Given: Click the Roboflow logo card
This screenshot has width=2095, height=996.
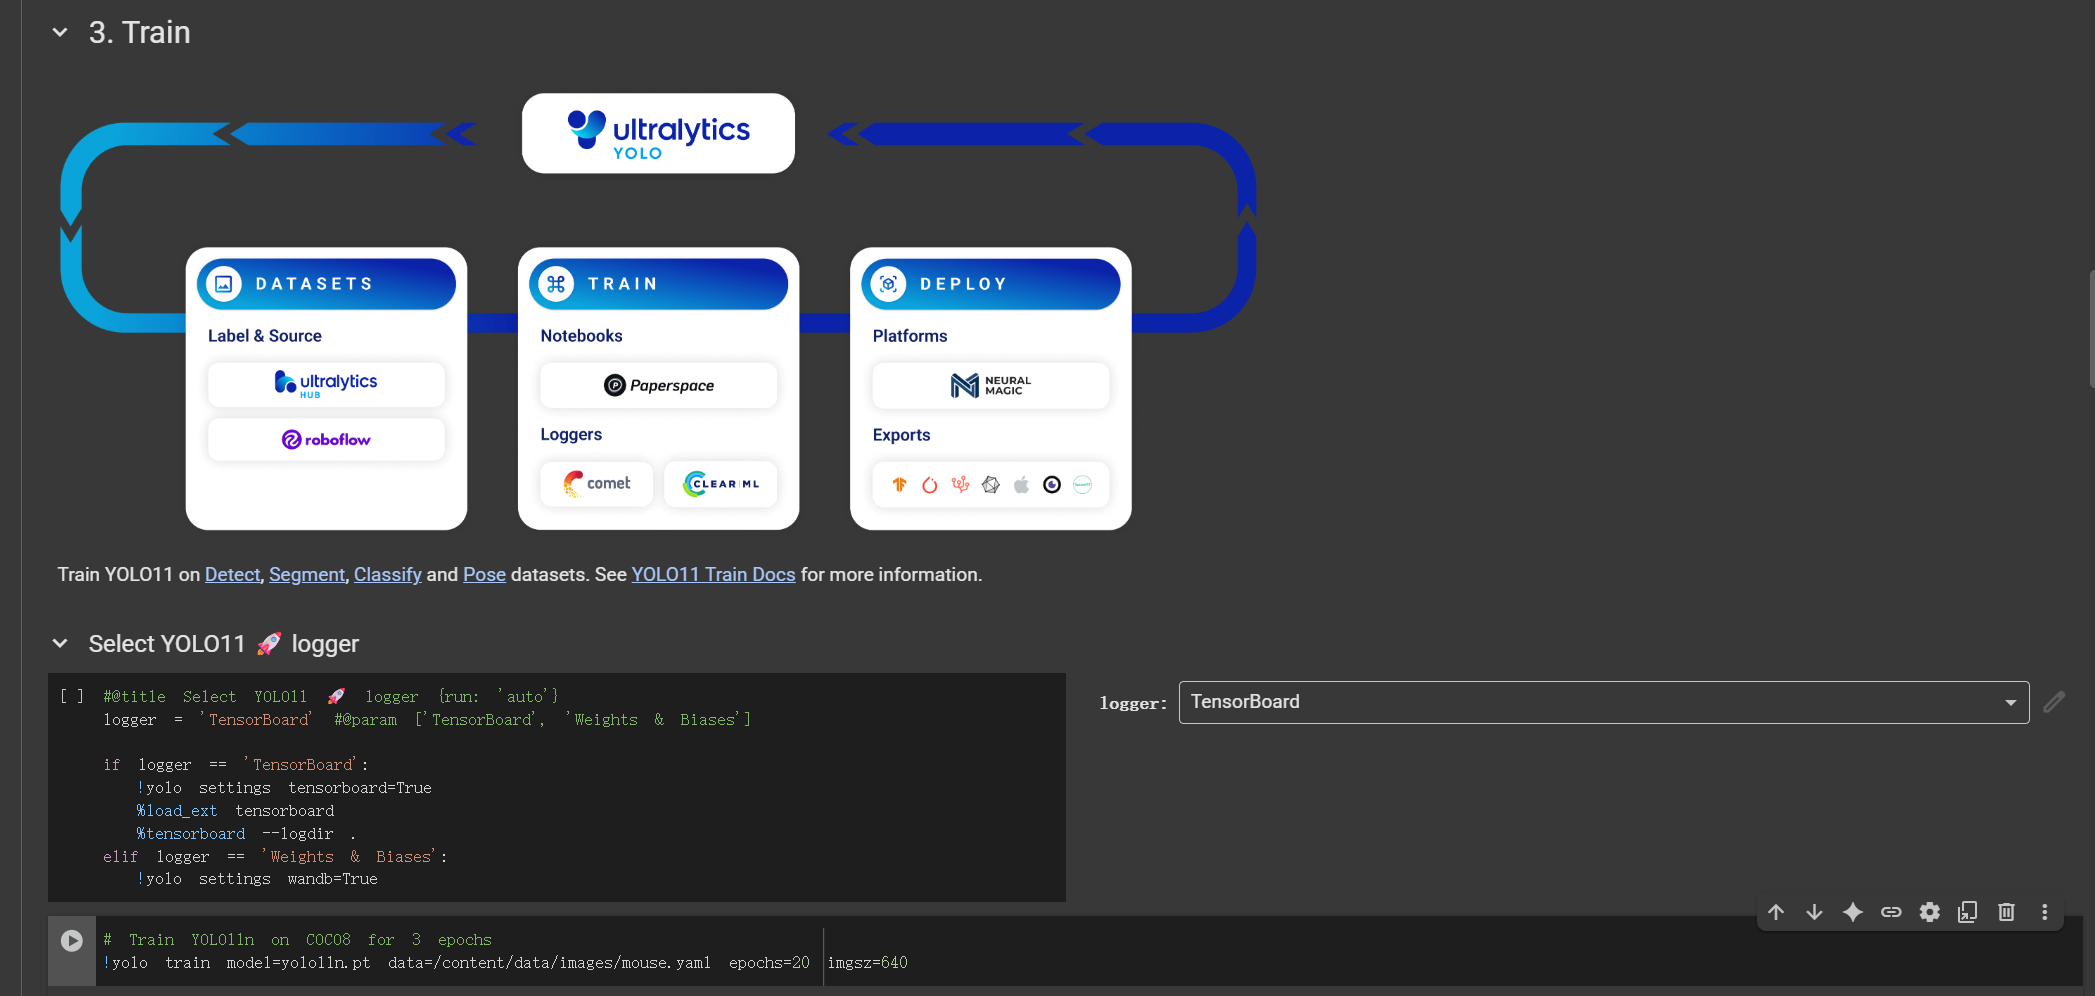Looking at the screenshot, I should point(326,440).
